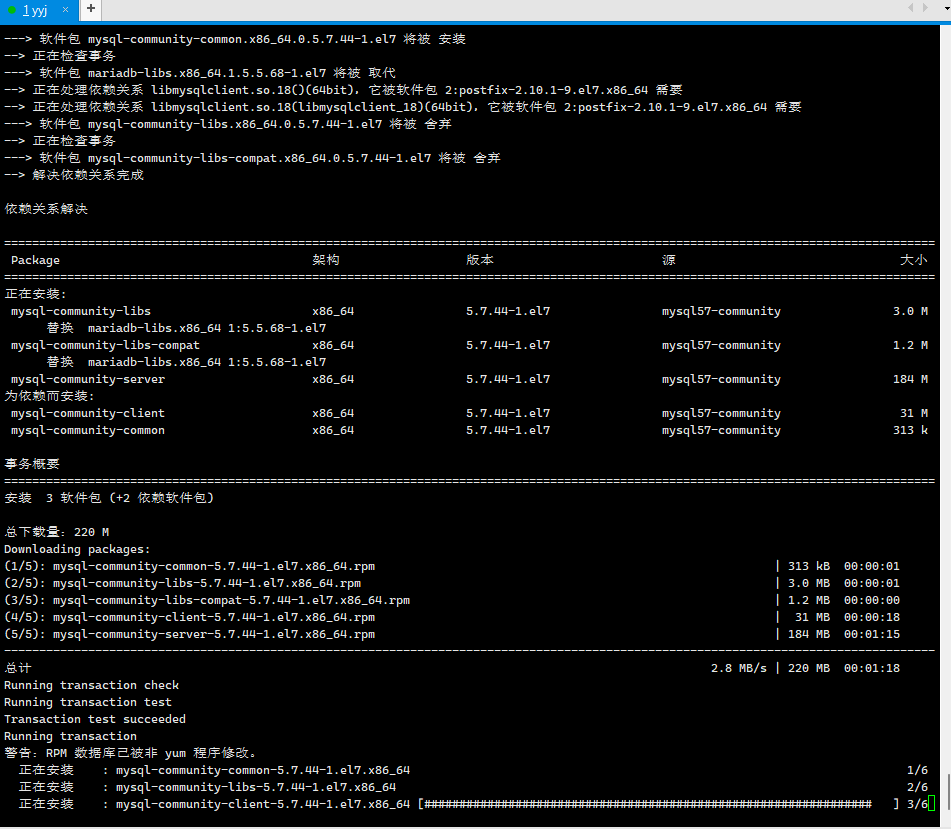This screenshot has width=951, height=829.
Task: Click the 'mariadb-libs.x86_64.1.5.5.68-1.el7 将被 取代' line
Action: pos(200,73)
